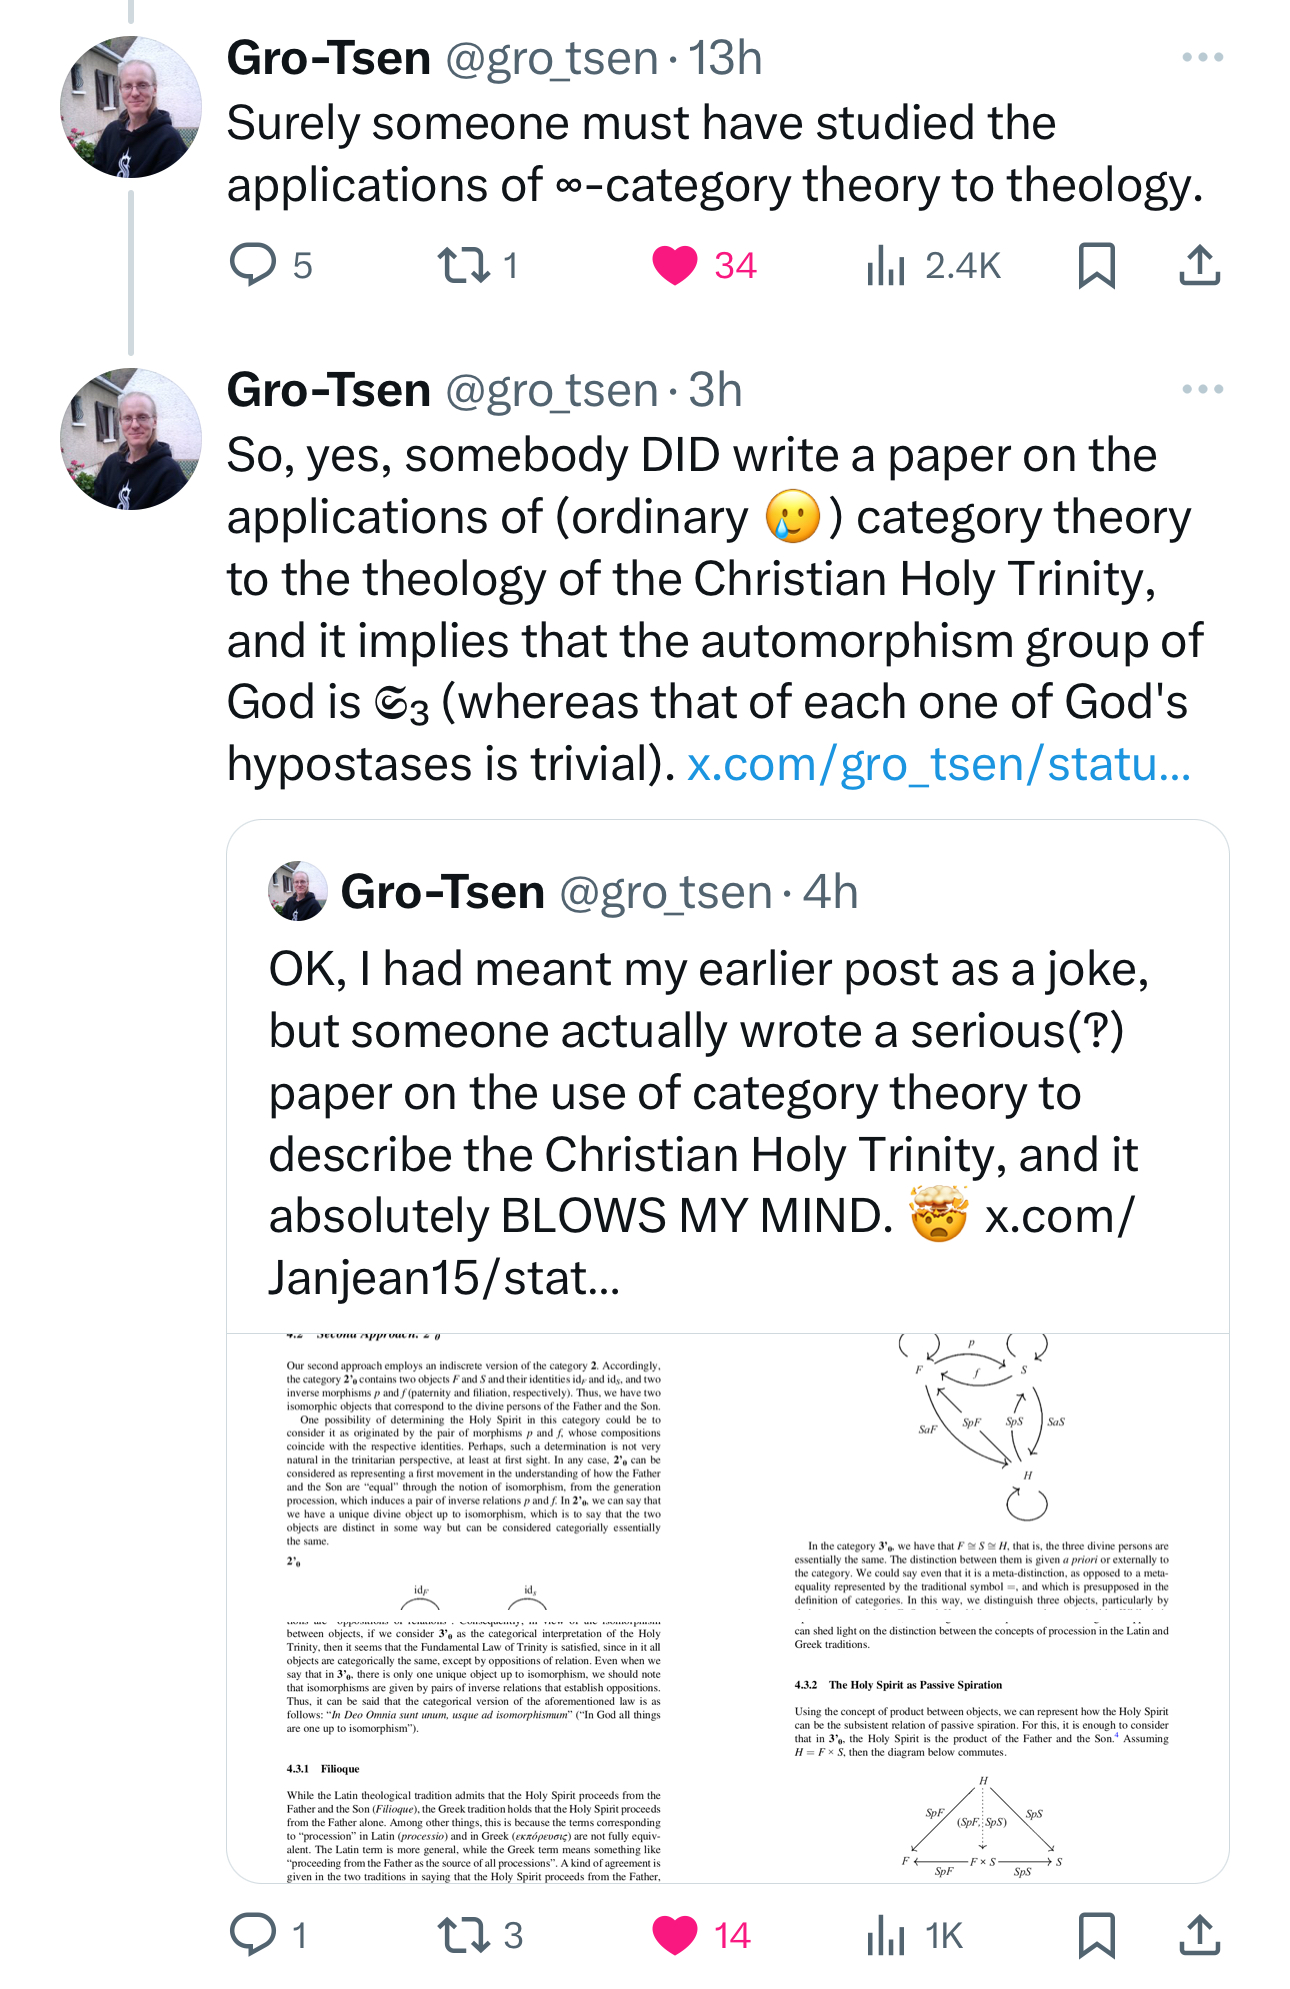Repost the ∞-category theory tweet

click(464, 266)
